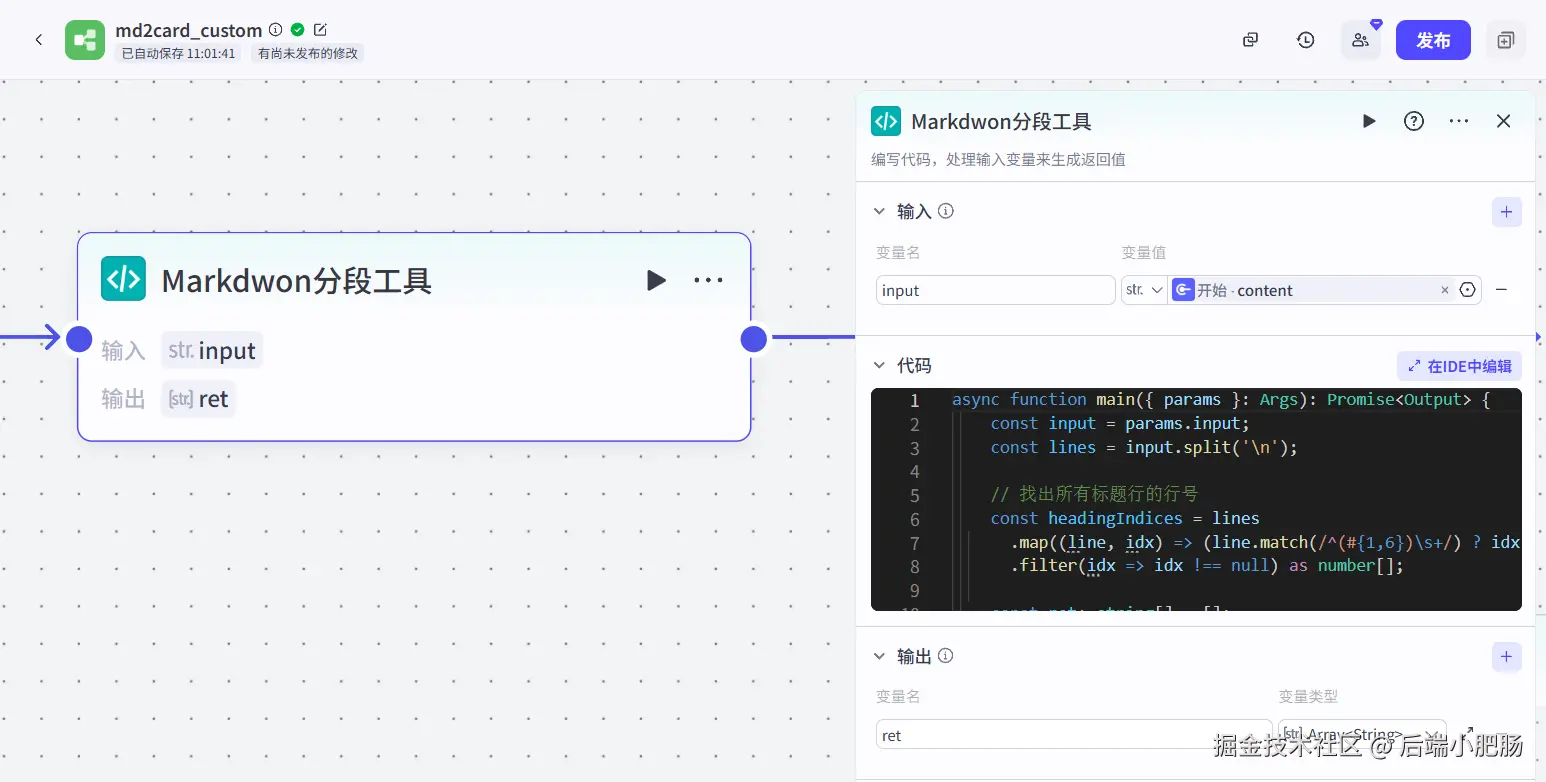Test run node from side panel play icon
This screenshot has width=1546, height=782.
[1369, 121]
